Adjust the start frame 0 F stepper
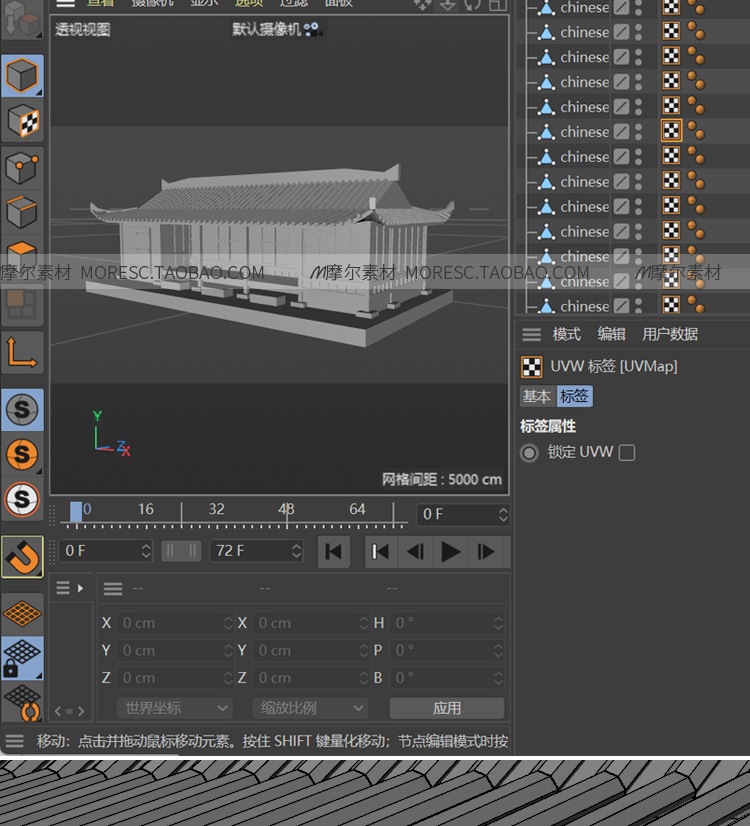This screenshot has height=826, width=750. (x=146, y=551)
